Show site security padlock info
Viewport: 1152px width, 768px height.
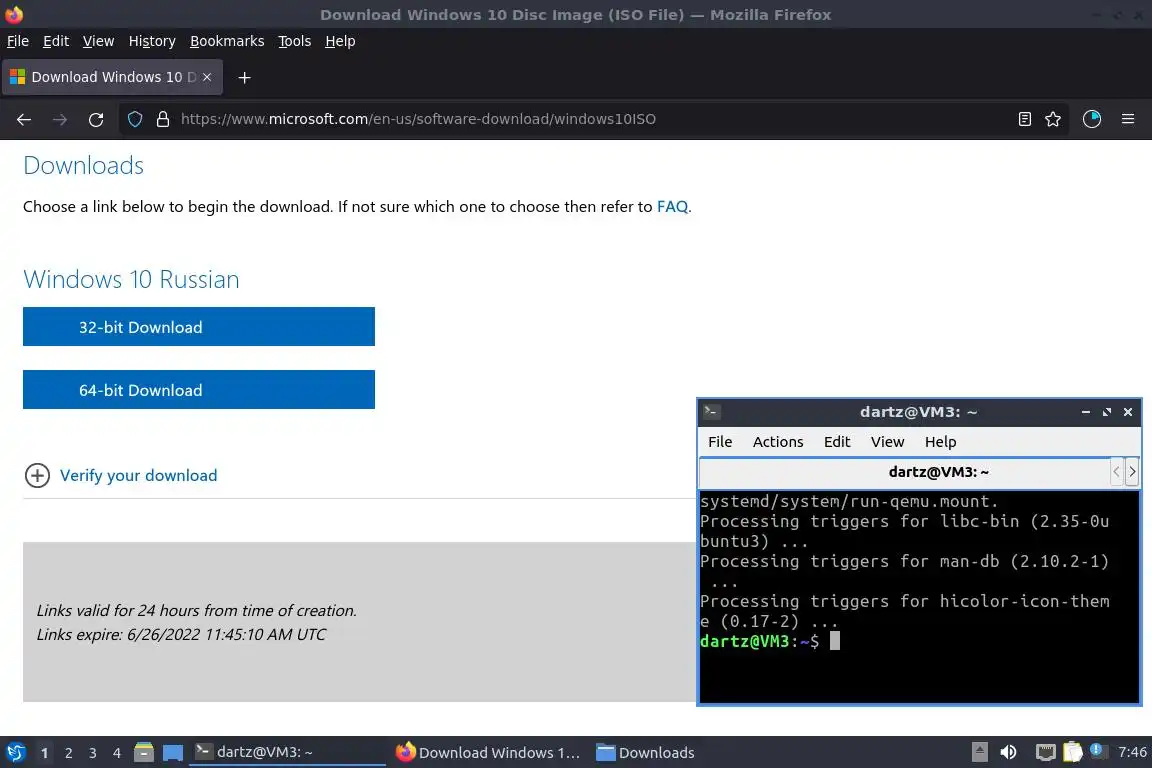[163, 119]
